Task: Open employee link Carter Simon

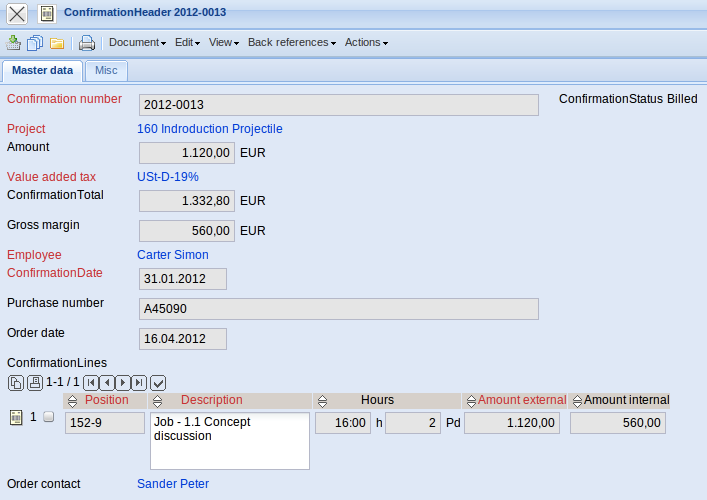Action: click(x=173, y=255)
